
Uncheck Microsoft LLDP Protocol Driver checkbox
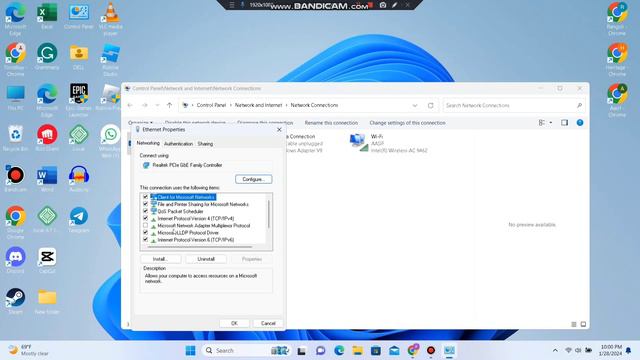145,232
